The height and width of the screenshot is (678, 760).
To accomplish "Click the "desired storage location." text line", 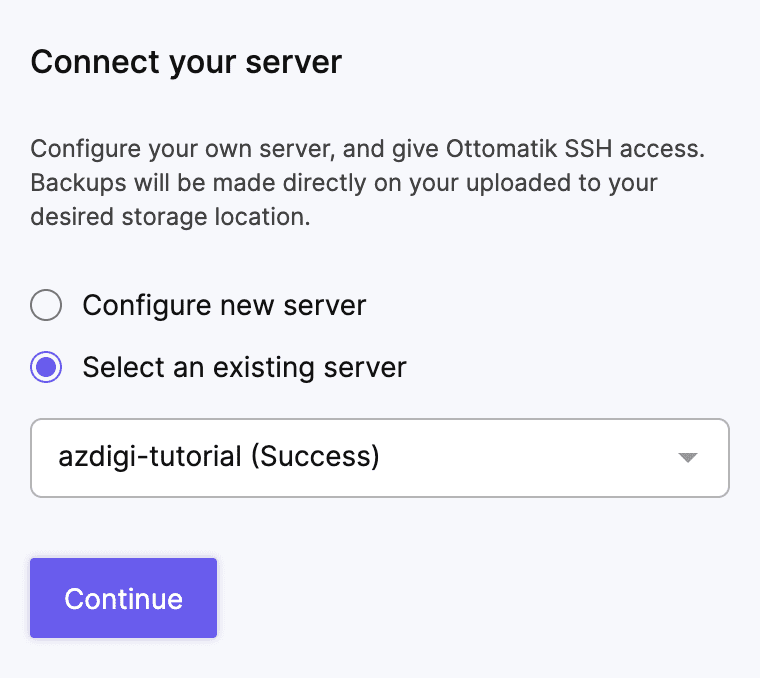I will click(170, 217).
